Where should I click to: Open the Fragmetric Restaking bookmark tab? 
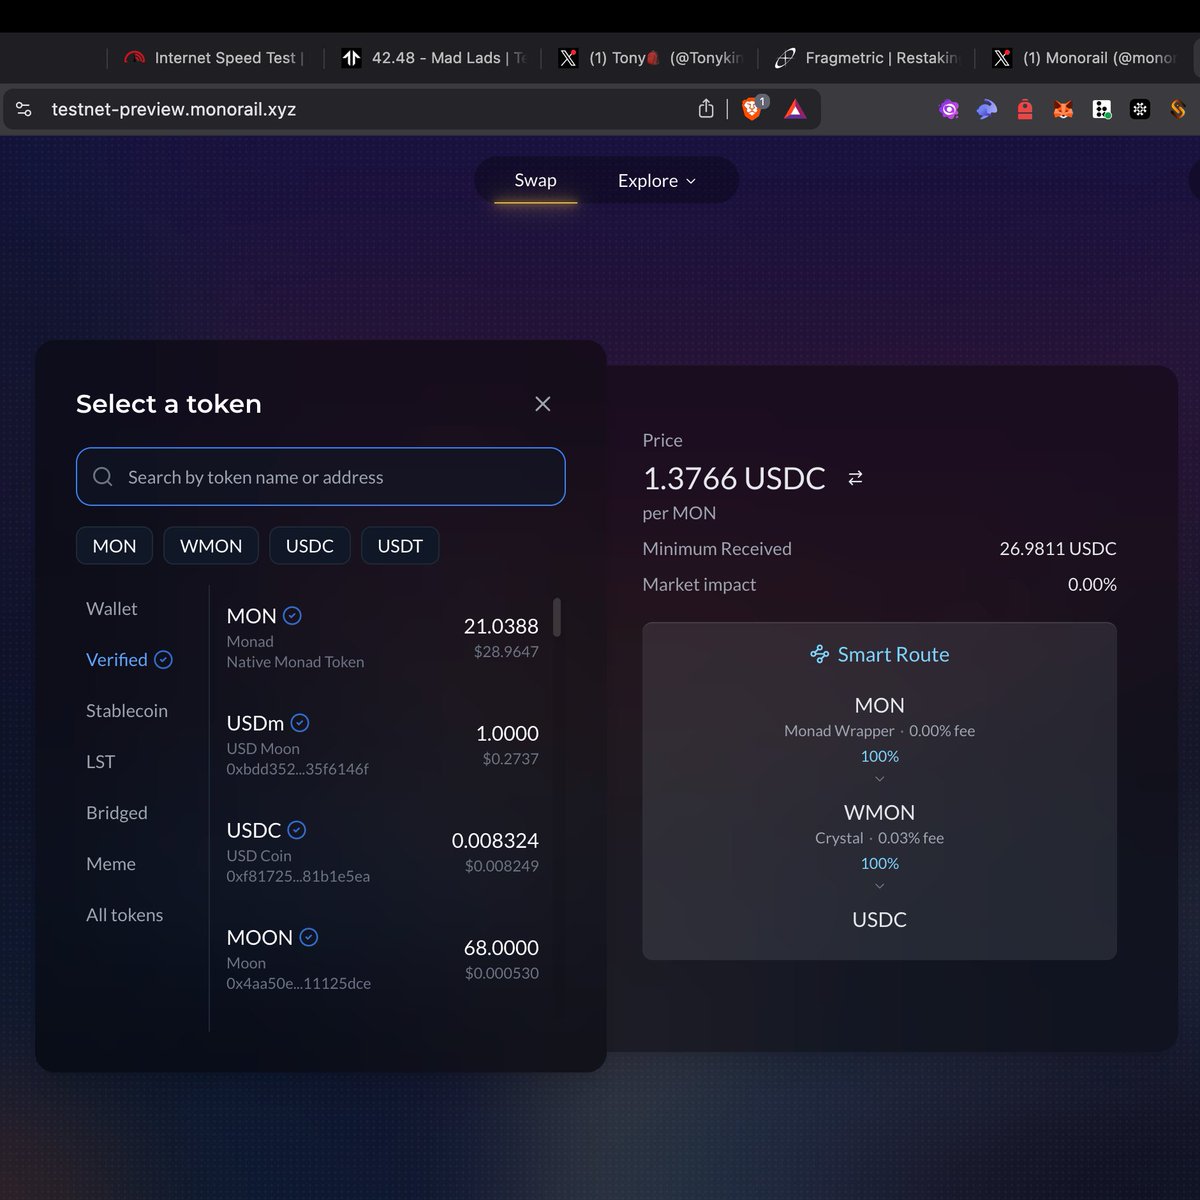pos(866,57)
